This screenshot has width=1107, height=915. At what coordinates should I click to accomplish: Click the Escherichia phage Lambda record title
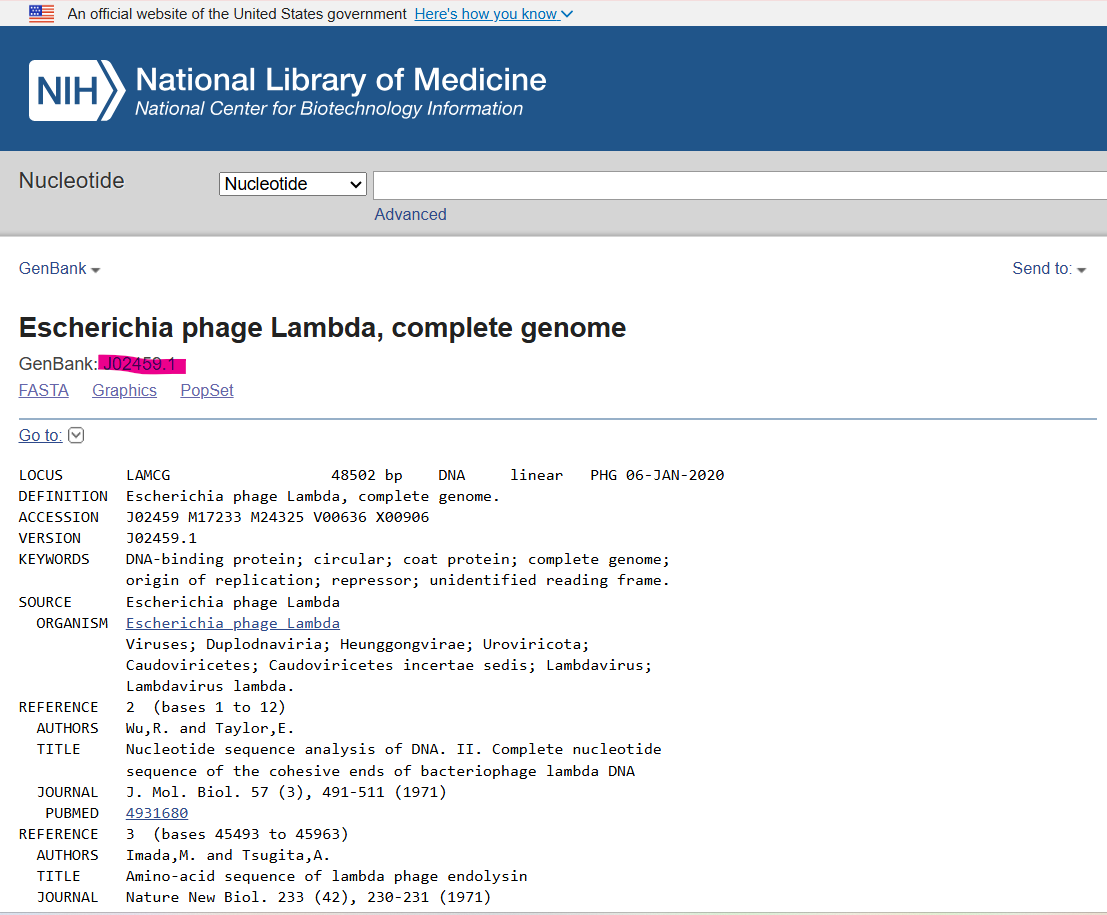pyautogui.click(x=322, y=328)
